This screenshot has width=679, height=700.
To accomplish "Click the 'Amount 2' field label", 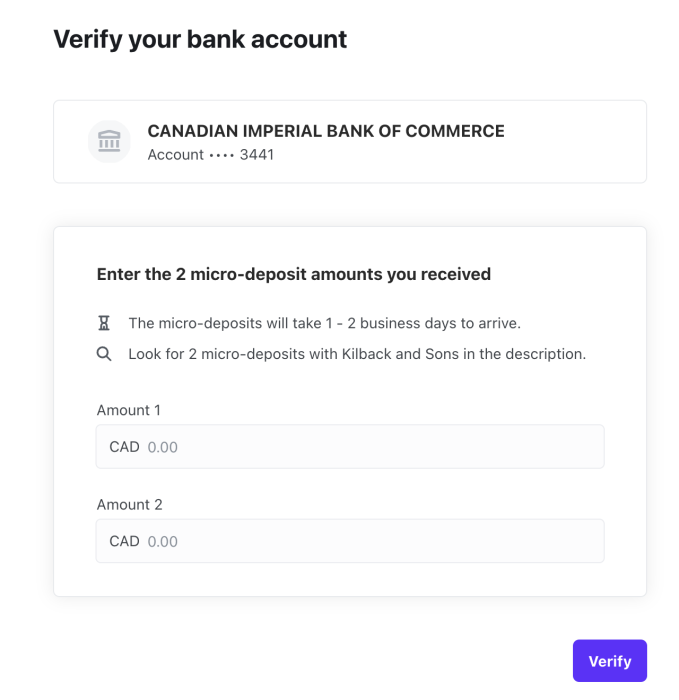I will tap(129, 504).
